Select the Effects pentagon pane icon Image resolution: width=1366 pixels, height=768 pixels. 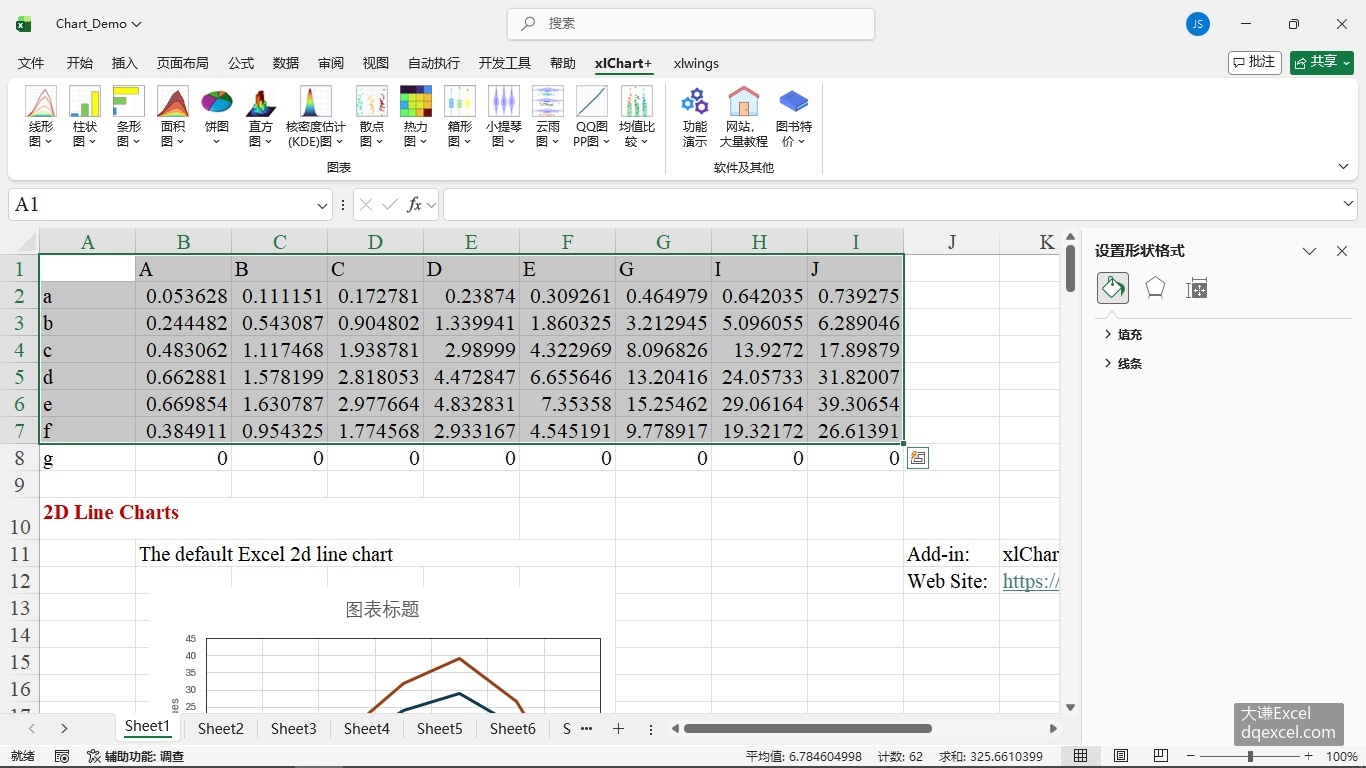tap(1155, 288)
